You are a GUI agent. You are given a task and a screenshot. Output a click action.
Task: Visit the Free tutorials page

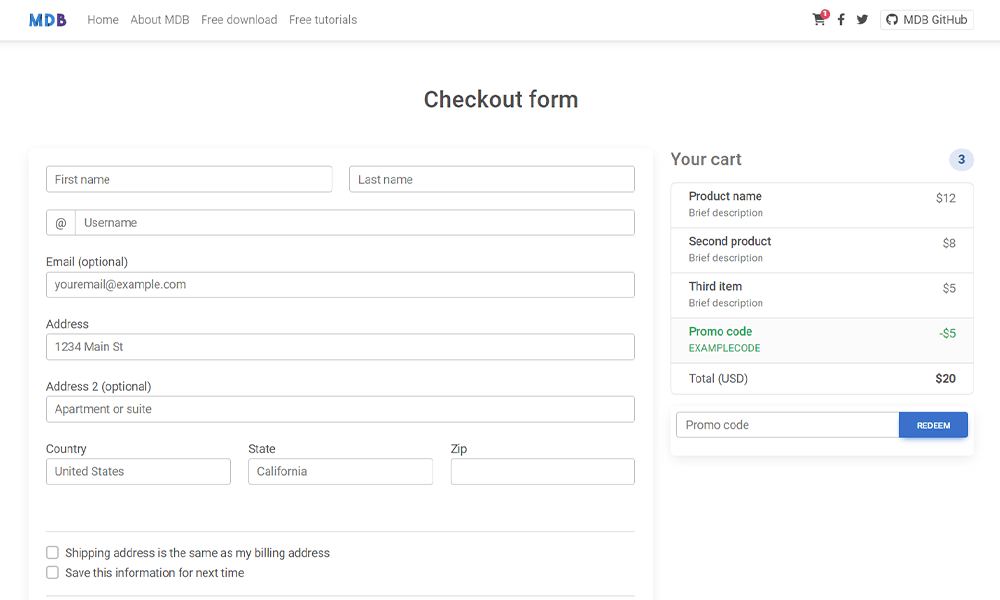(x=322, y=19)
